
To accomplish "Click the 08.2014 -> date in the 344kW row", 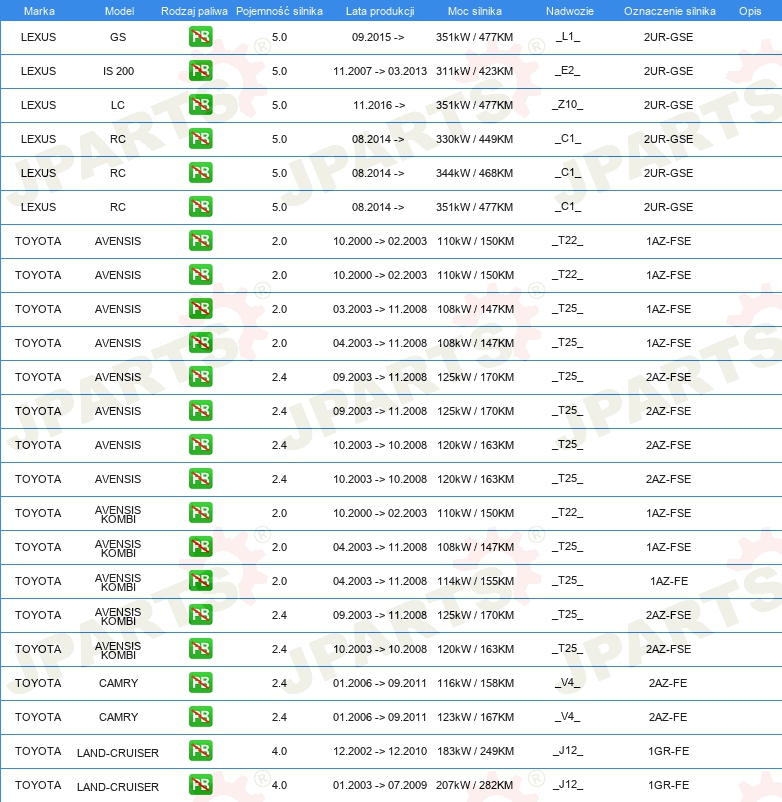I will [378, 173].
